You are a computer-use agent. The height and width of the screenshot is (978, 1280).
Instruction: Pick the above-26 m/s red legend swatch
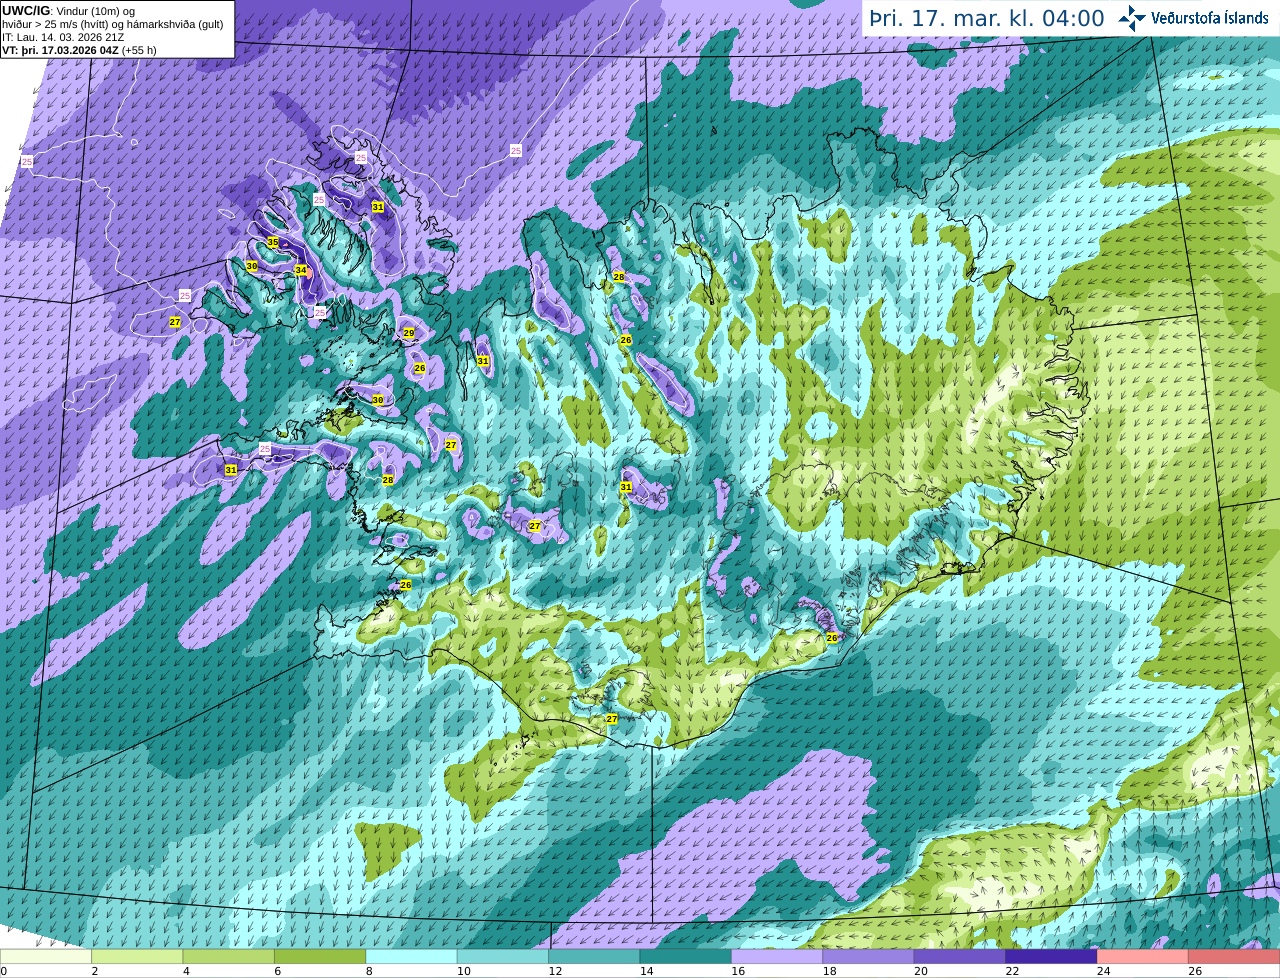[x=1235, y=957]
